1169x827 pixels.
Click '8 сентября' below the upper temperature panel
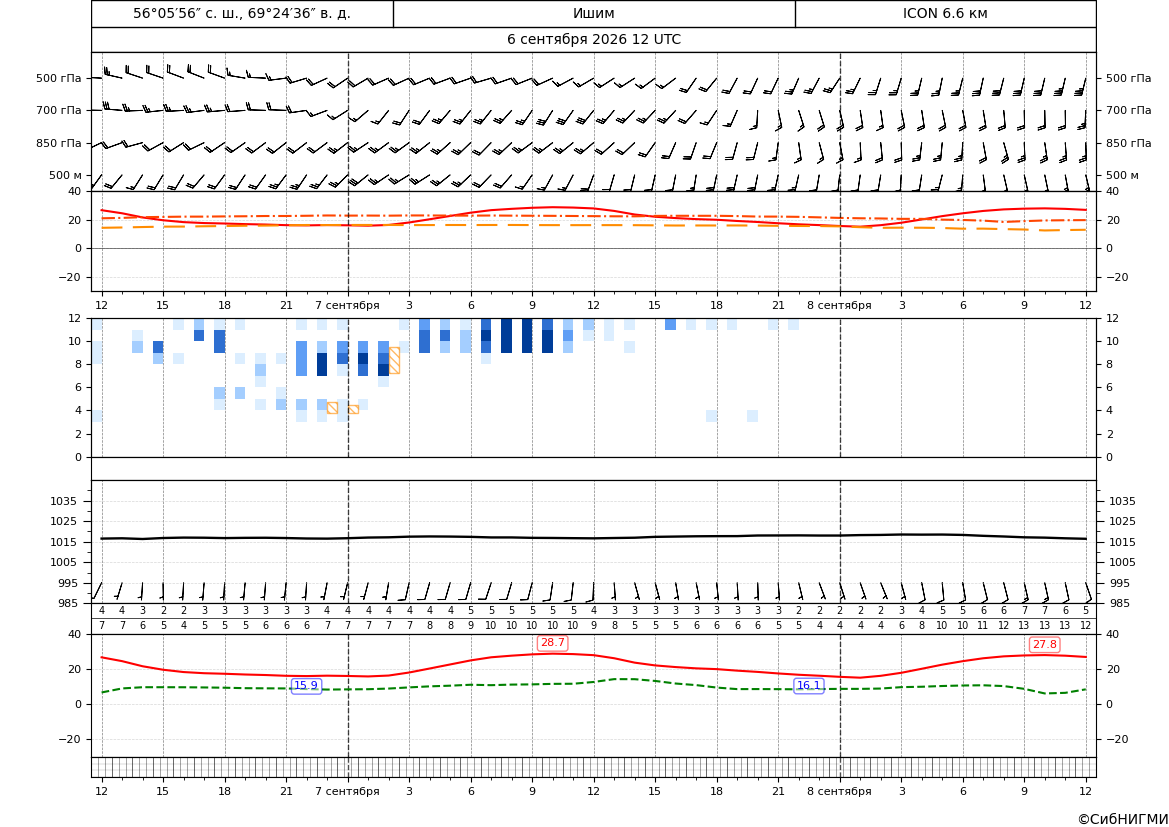(x=839, y=305)
